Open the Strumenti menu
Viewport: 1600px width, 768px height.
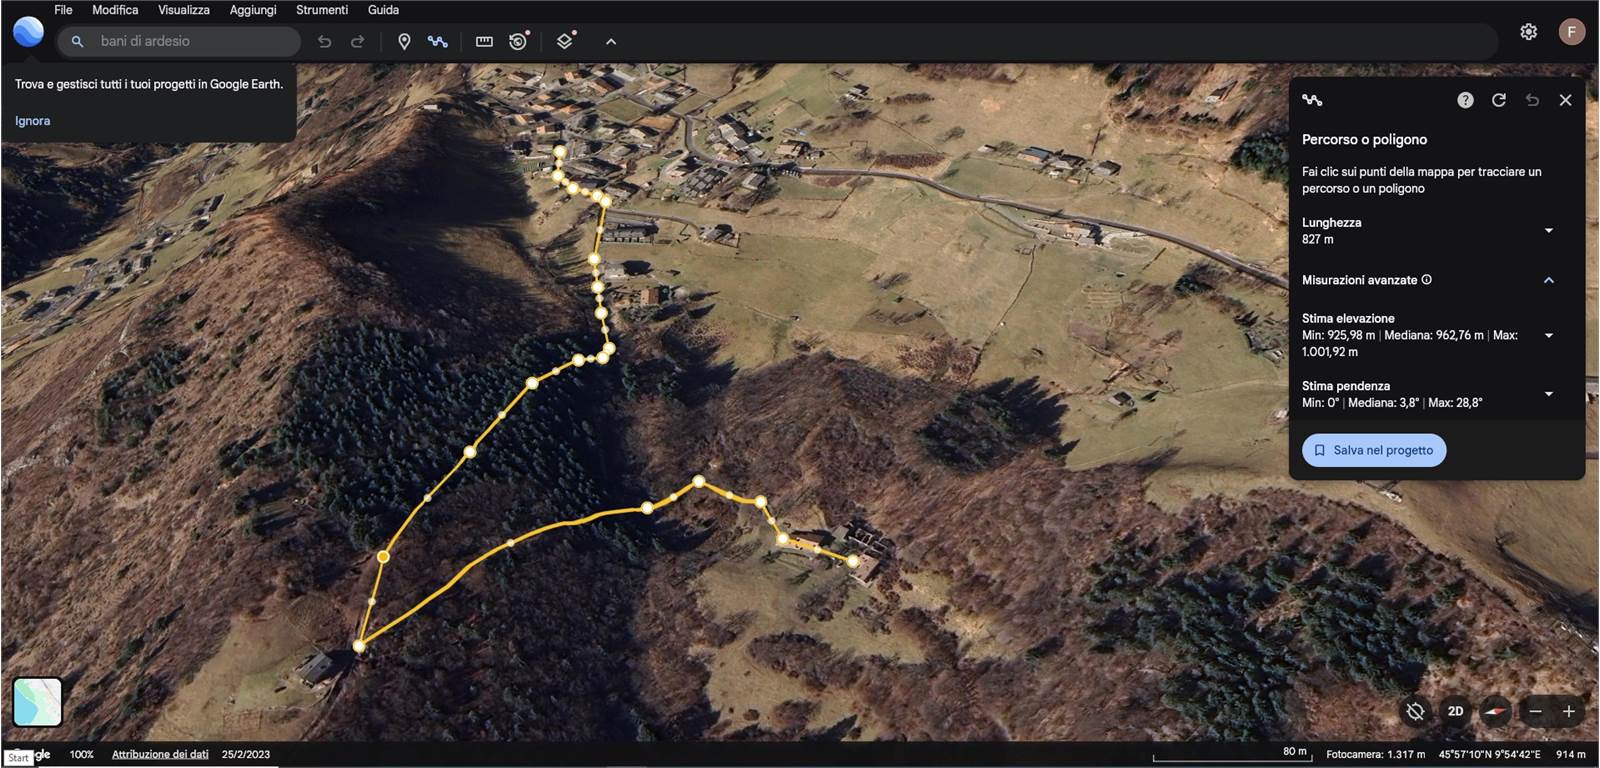[x=321, y=10]
